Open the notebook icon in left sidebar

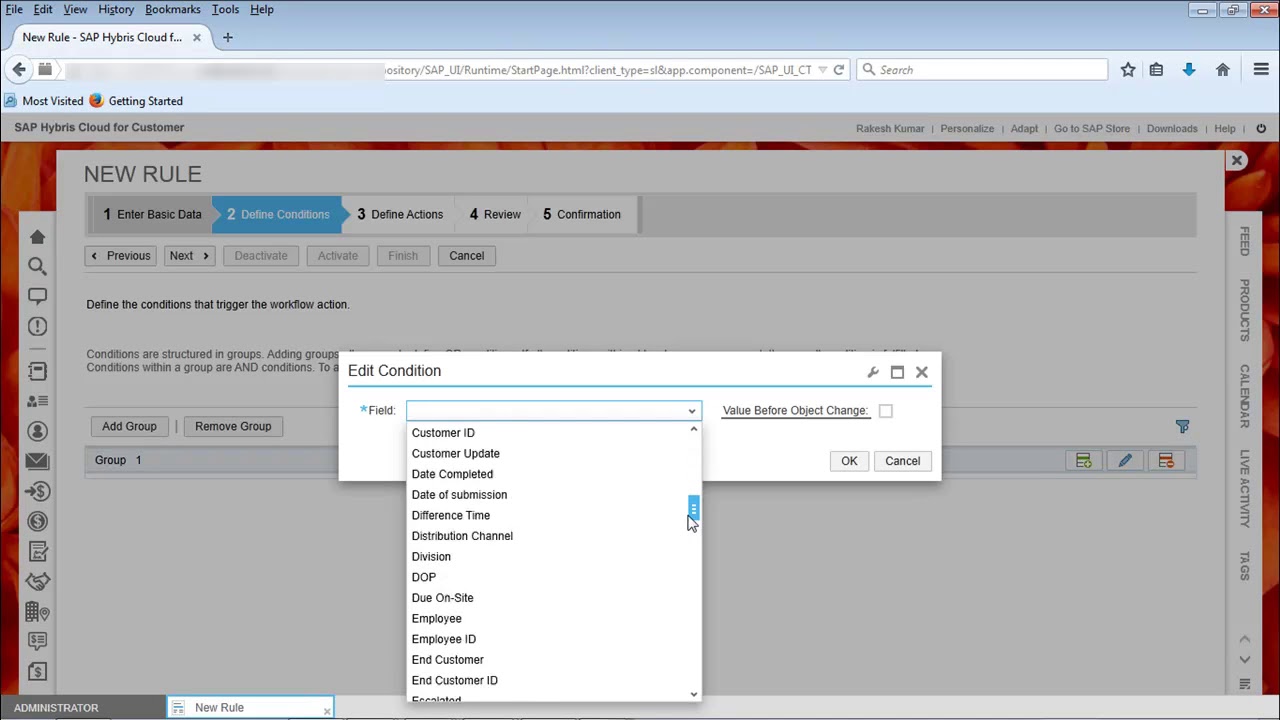pos(37,371)
